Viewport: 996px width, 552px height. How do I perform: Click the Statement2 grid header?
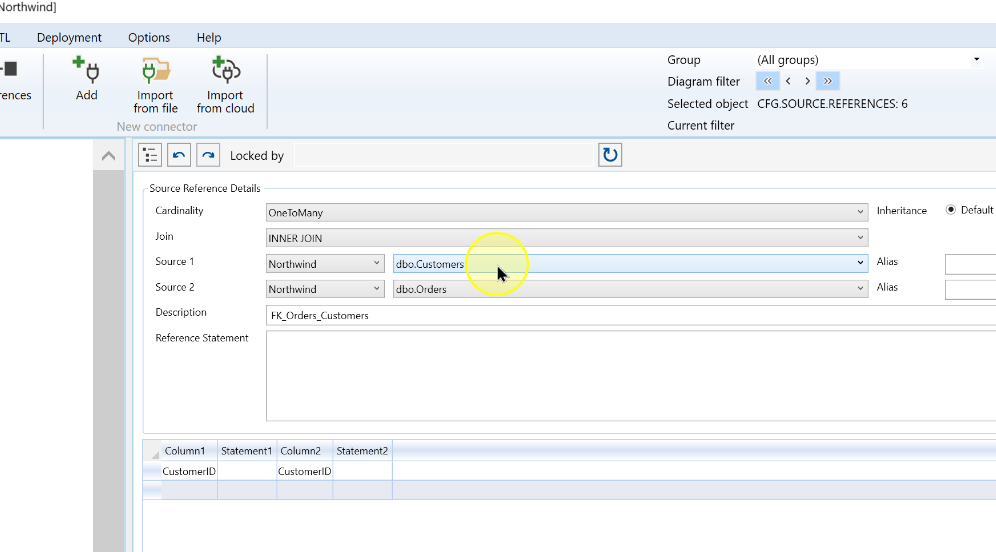[362, 451]
